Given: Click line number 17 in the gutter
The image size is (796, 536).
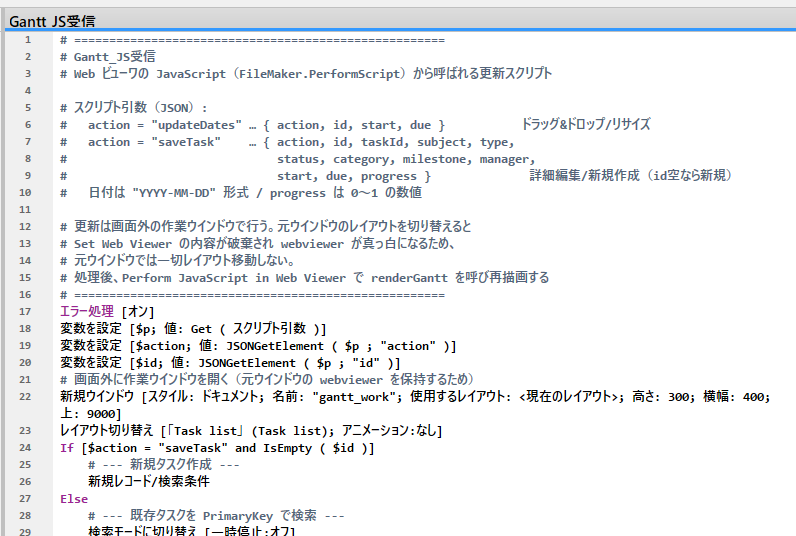Looking at the screenshot, I should click(x=25, y=312).
